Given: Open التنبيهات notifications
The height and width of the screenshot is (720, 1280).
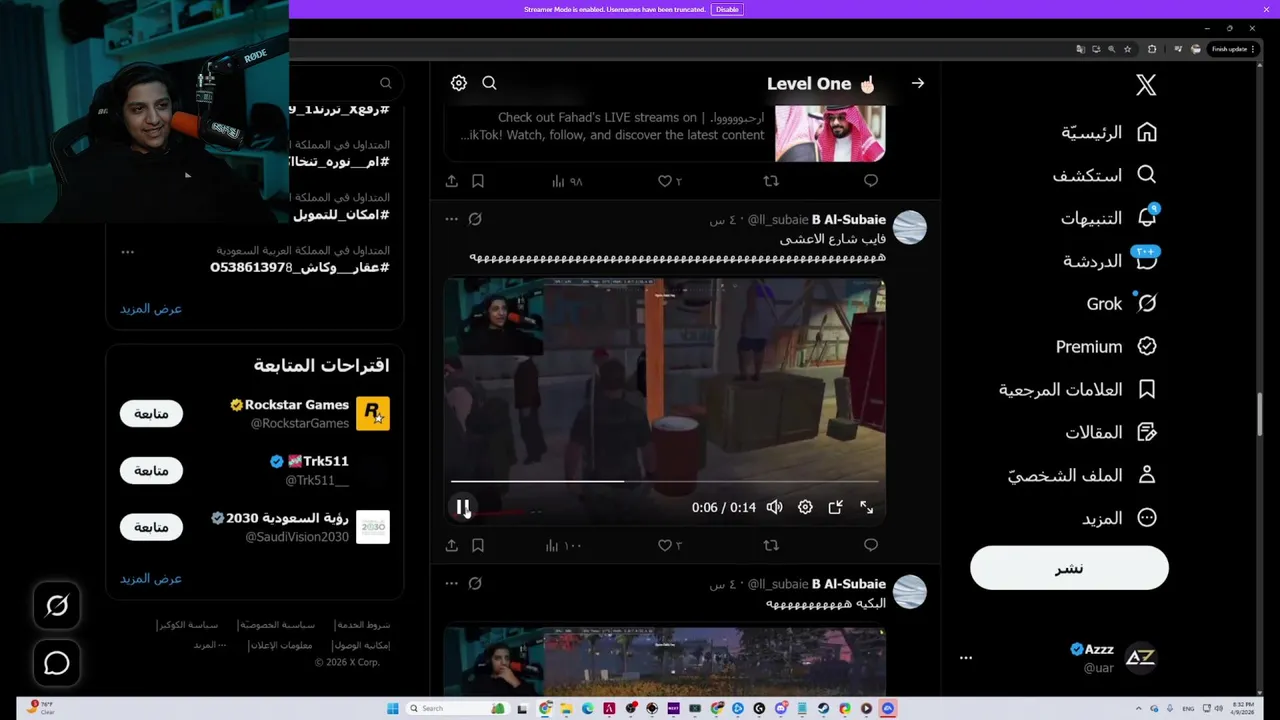Looking at the screenshot, I should tap(1108, 217).
